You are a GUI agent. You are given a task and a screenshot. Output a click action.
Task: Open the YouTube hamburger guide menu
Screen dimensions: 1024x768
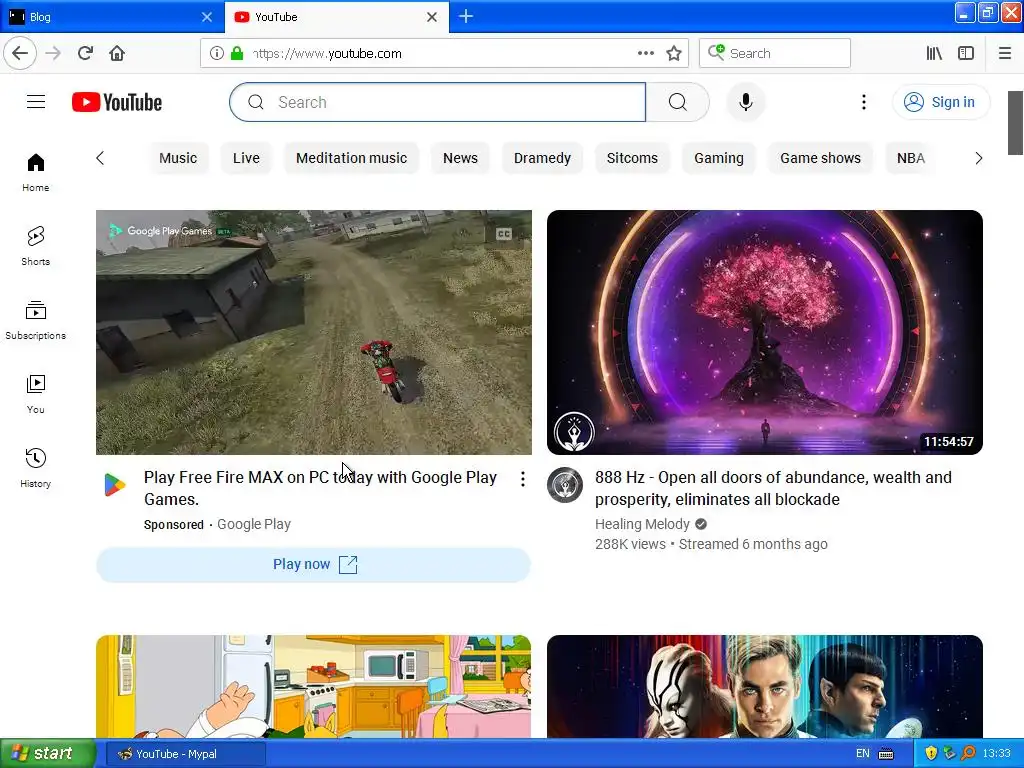pos(36,102)
